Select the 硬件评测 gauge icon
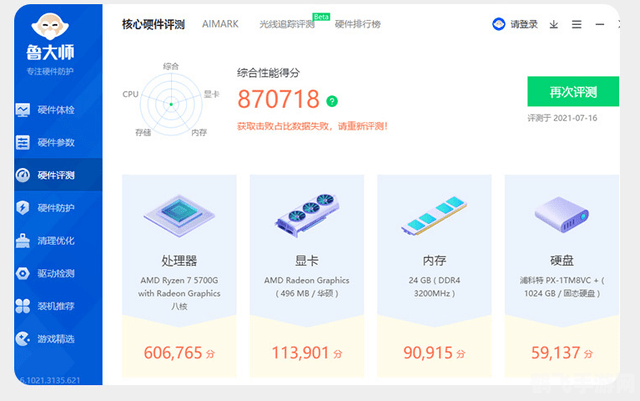 23,175
